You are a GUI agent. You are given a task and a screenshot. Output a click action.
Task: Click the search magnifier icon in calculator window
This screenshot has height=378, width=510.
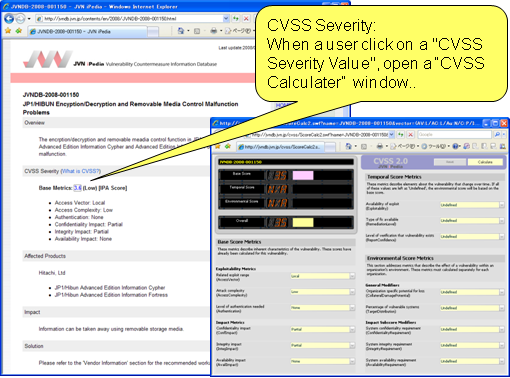tap(497, 135)
